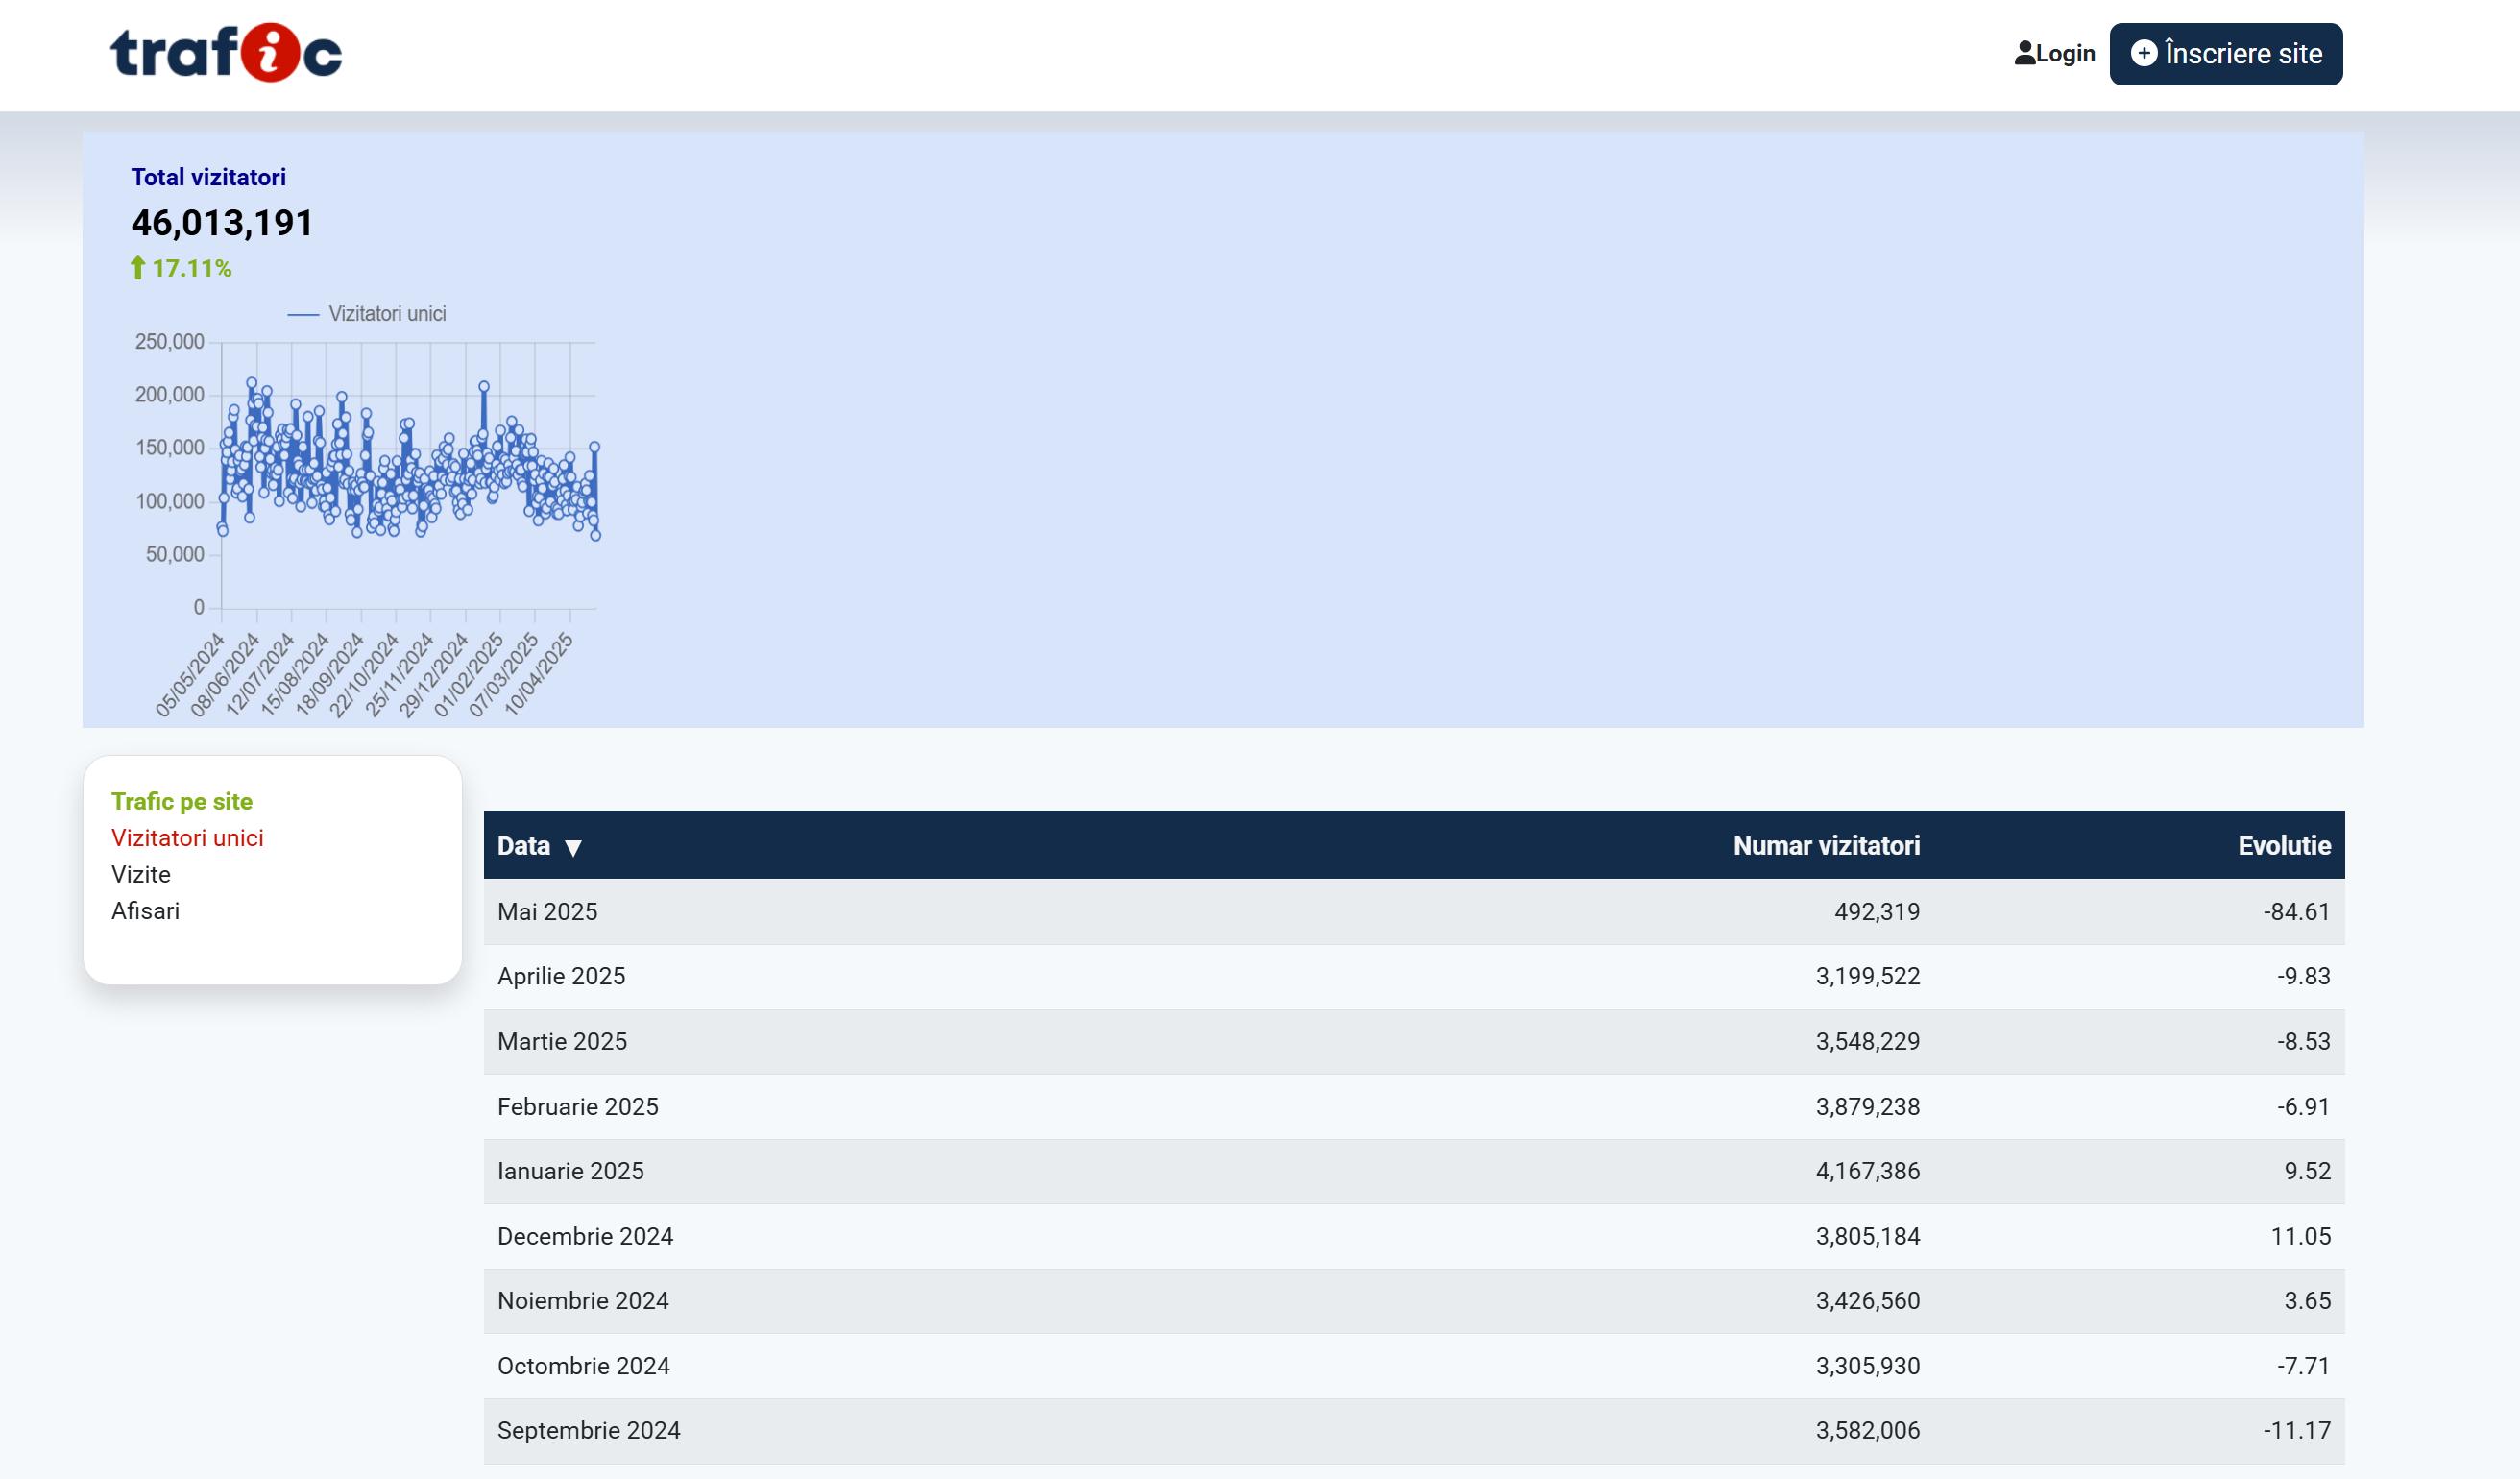Select Vizitatori unici in sidebar

(x=187, y=838)
